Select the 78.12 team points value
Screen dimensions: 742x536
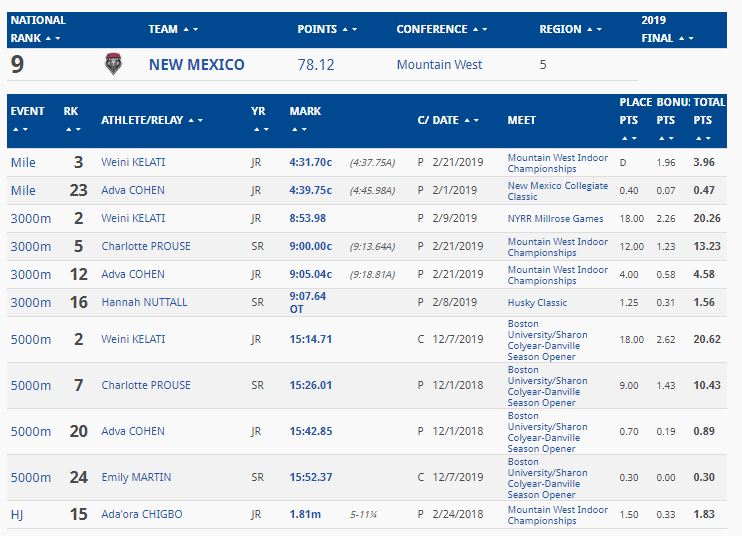316,64
